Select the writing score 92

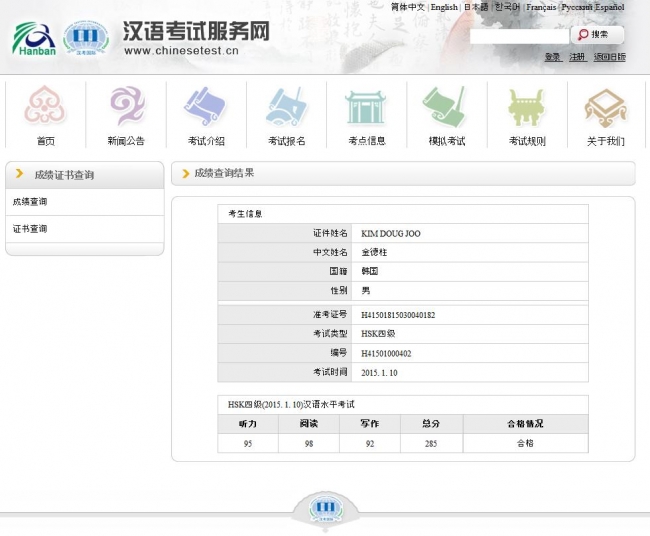(x=370, y=444)
